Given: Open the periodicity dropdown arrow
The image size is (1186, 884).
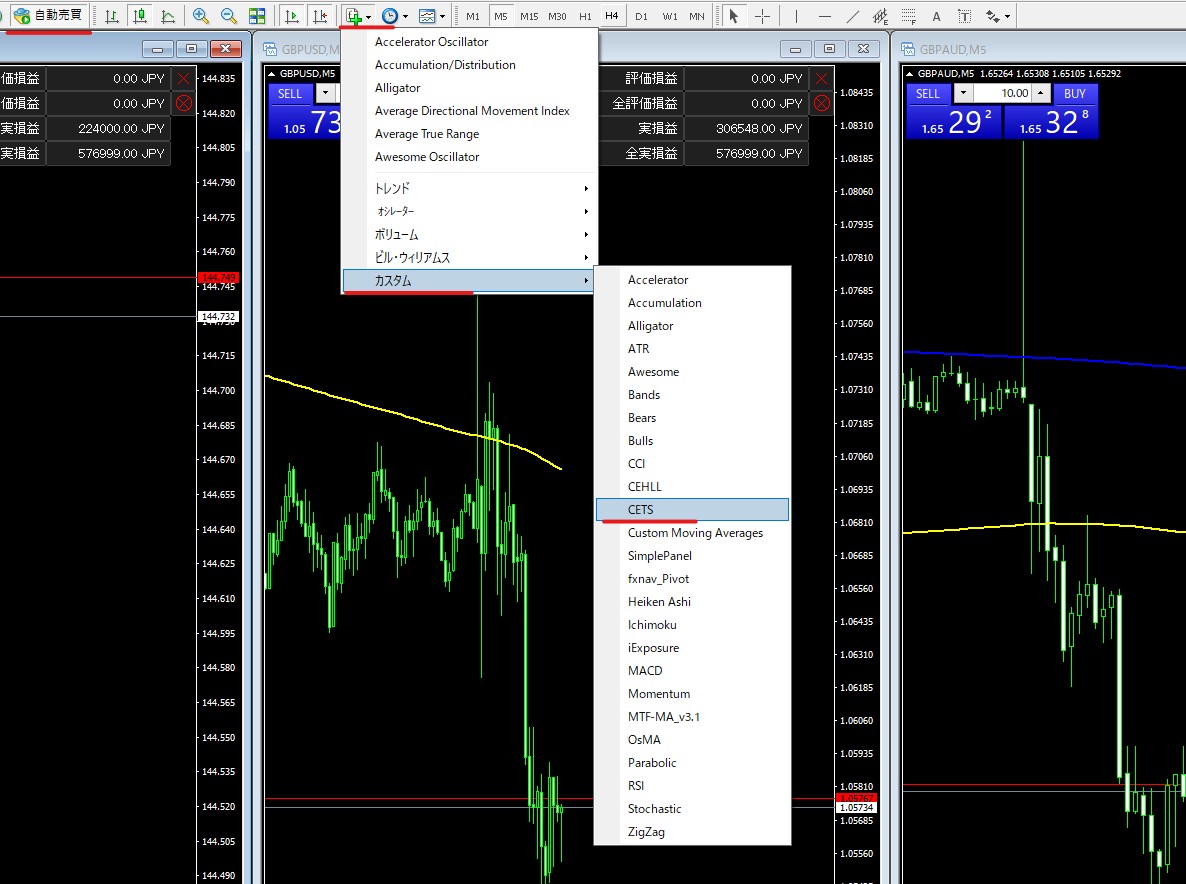Looking at the screenshot, I should pyautogui.click(x=405, y=17).
